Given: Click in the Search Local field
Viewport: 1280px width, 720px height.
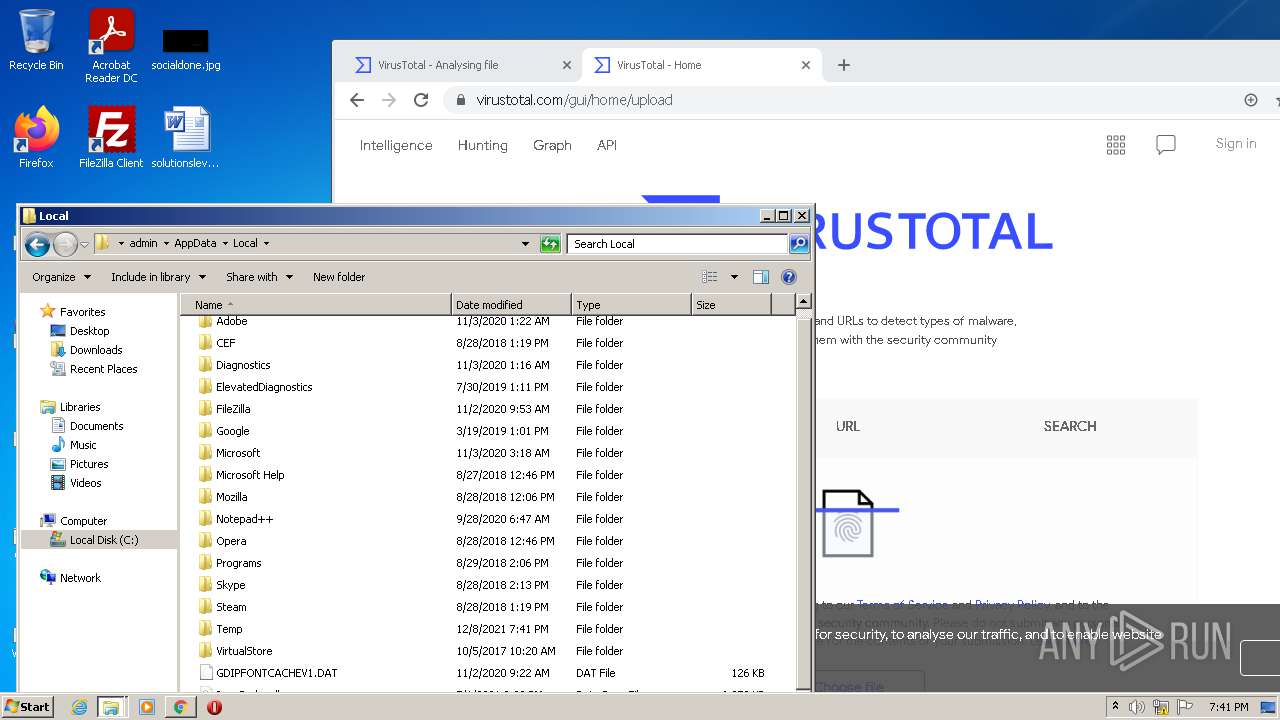Looking at the screenshot, I should pyautogui.click(x=677, y=244).
